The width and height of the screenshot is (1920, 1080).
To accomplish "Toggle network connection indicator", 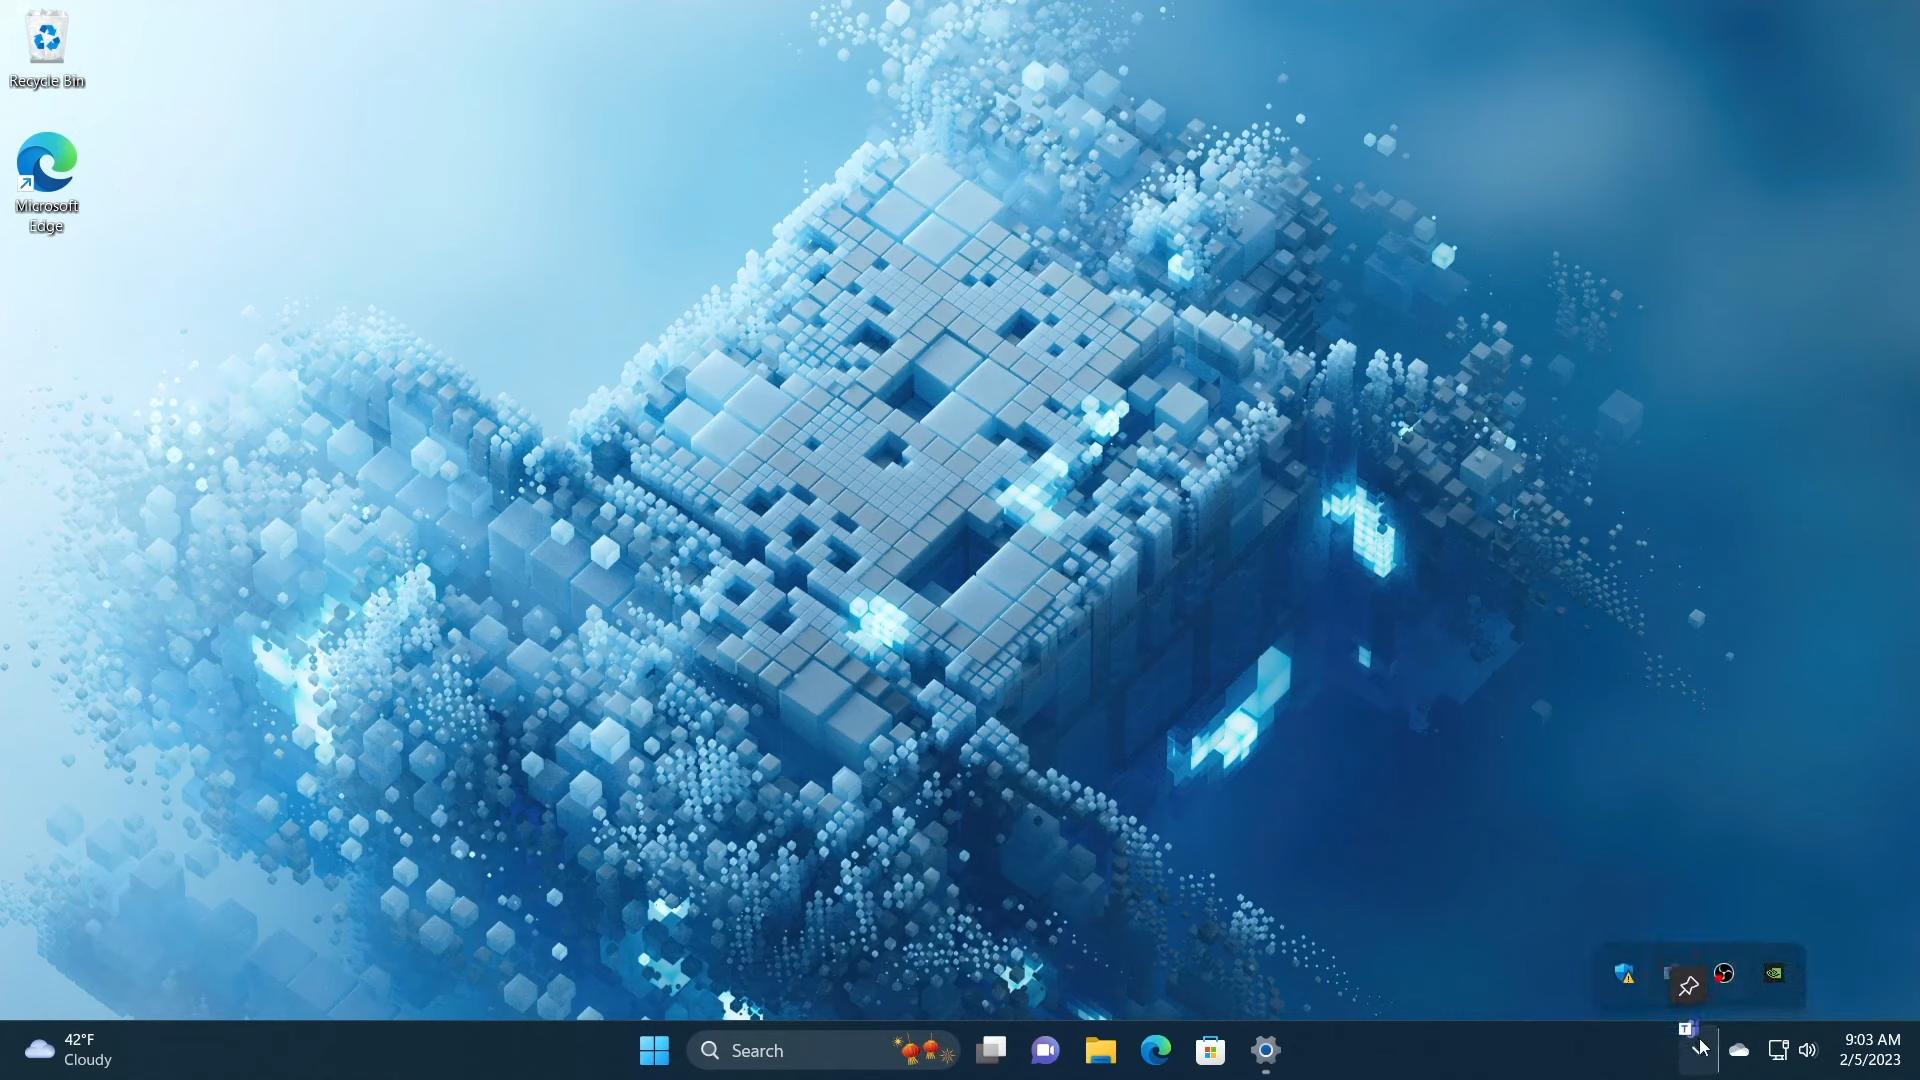I will [x=1778, y=1050].
